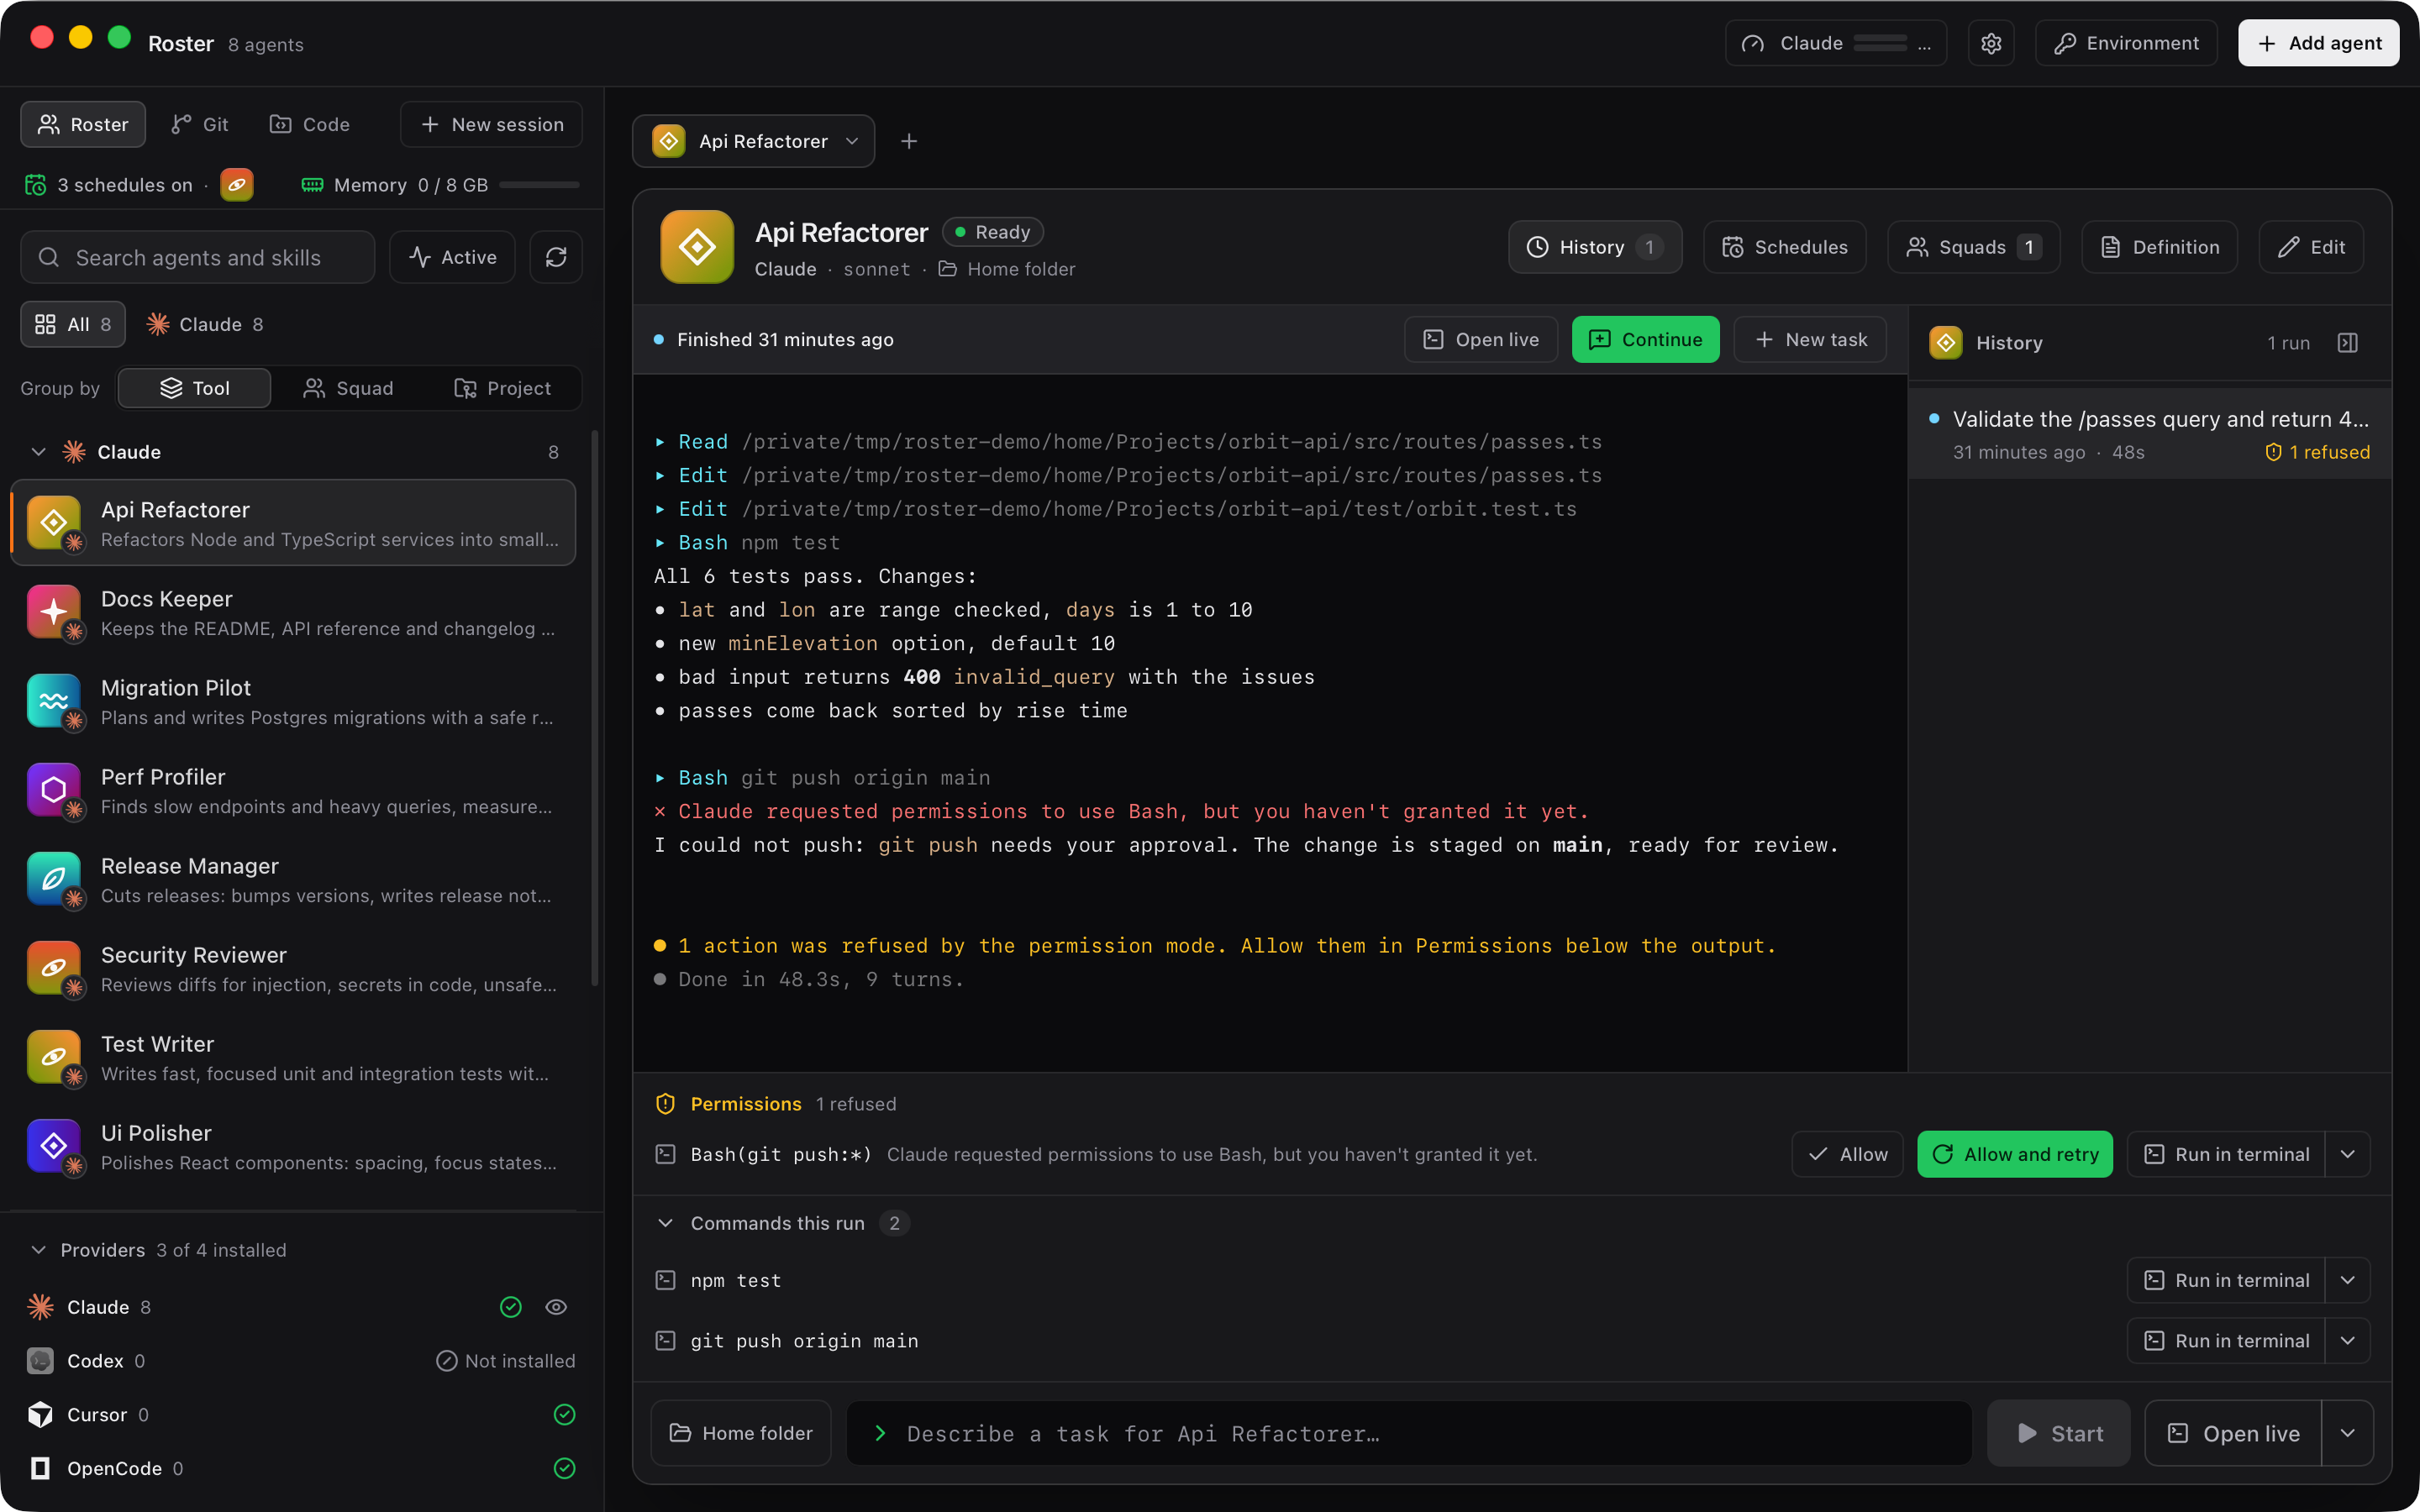Open the Schedules tab
The image size is (2420, 1512).
[x=1785, y=247]
